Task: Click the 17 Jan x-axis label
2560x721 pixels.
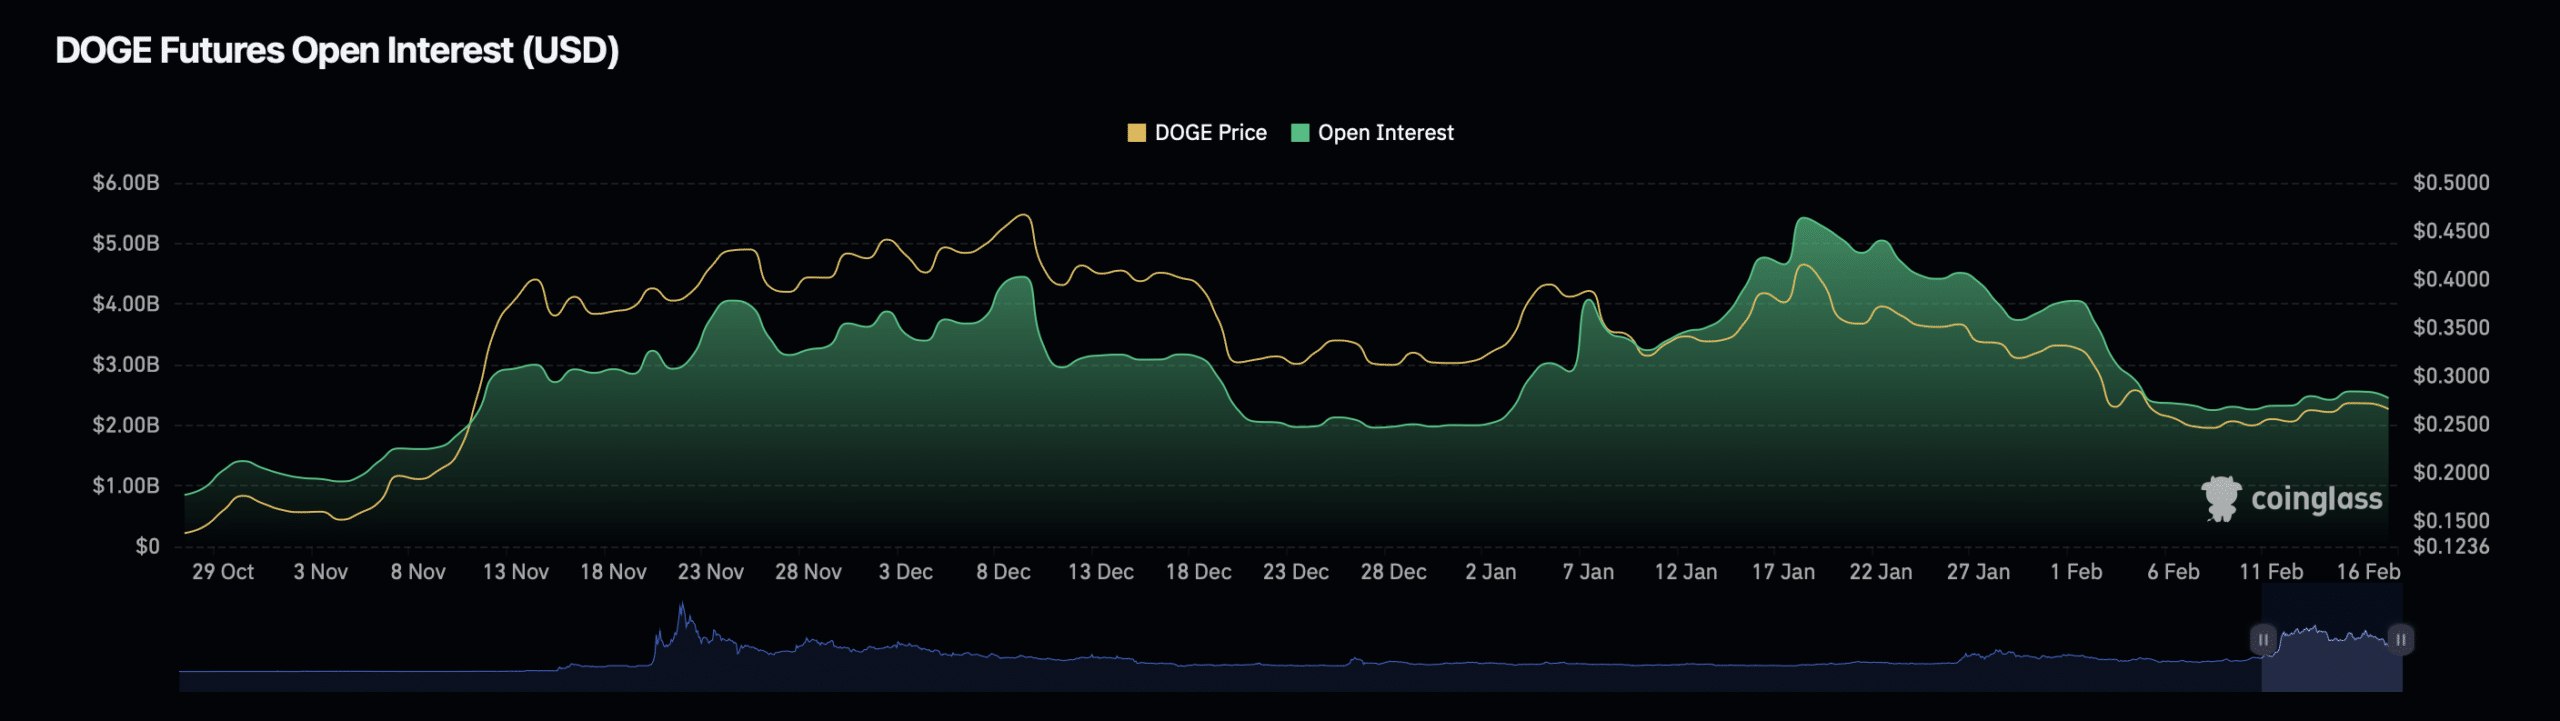Action: tap(1783, 572)
